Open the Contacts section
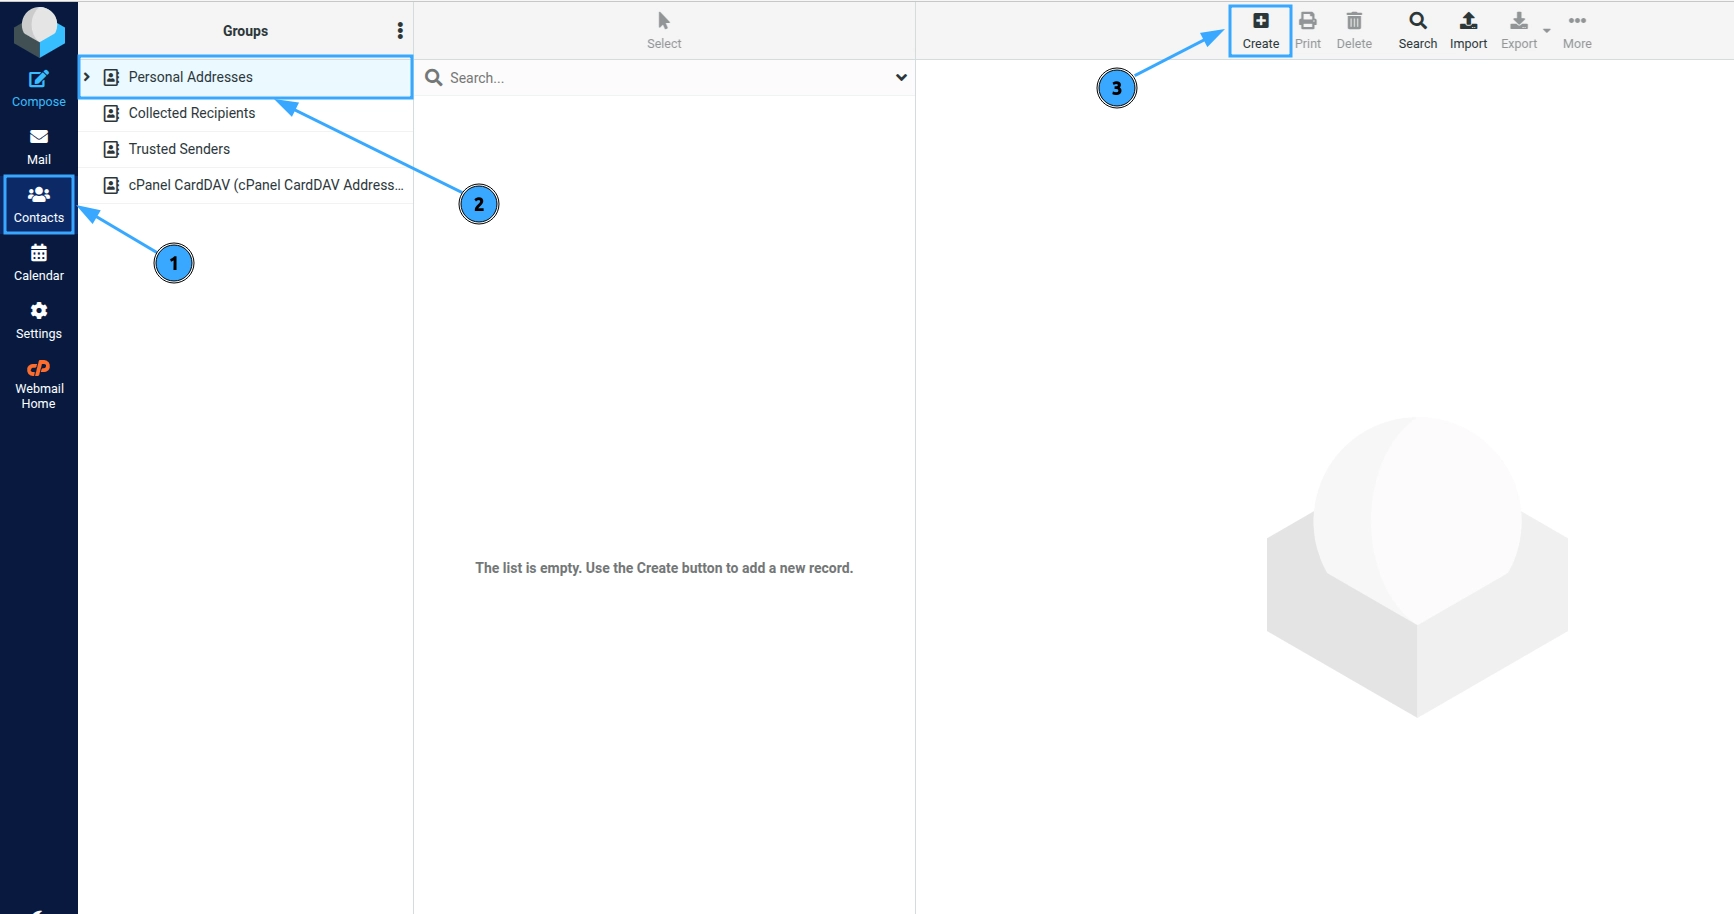The width and height of the screenshot is (1734, 914). (39, 205)
